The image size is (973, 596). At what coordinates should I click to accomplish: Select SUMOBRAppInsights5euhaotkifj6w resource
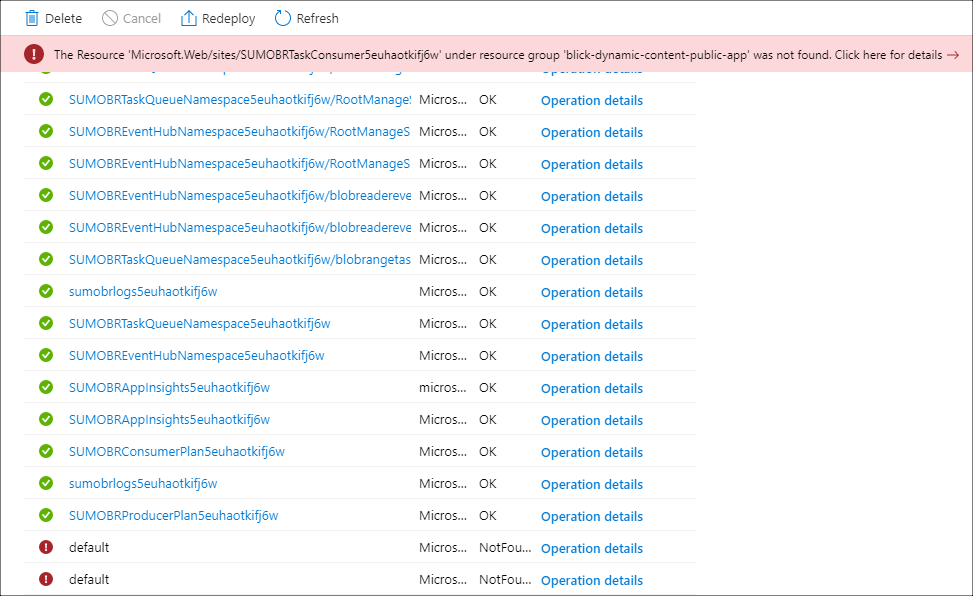point(165,387)
